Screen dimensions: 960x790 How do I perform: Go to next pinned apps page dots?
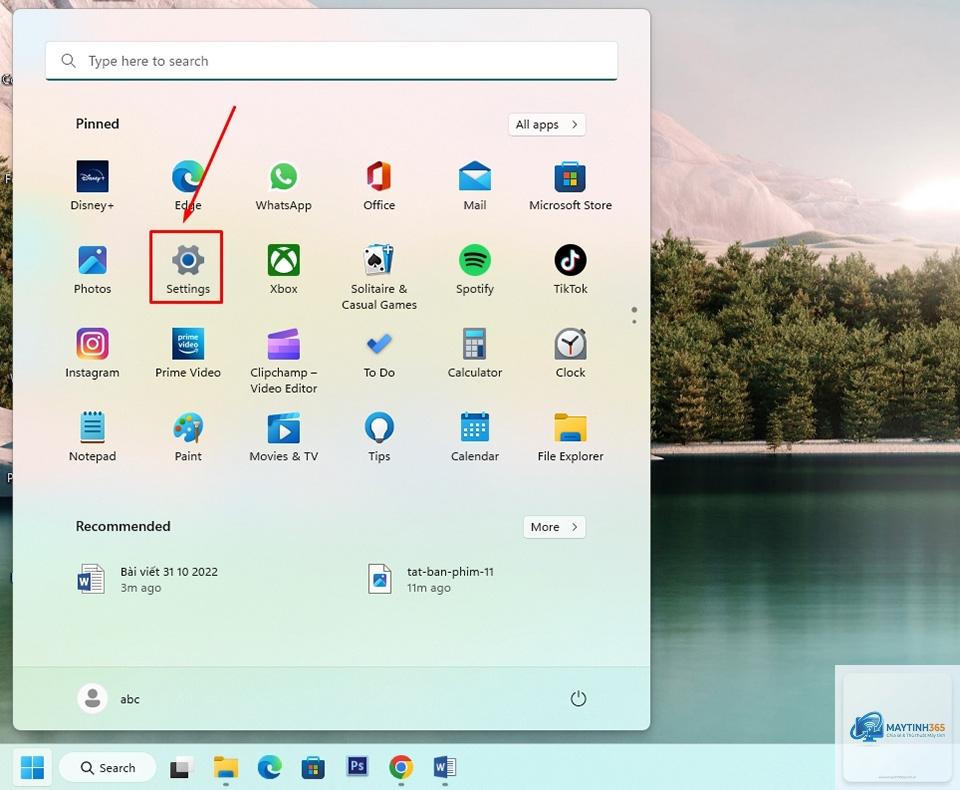click(634, 315)
